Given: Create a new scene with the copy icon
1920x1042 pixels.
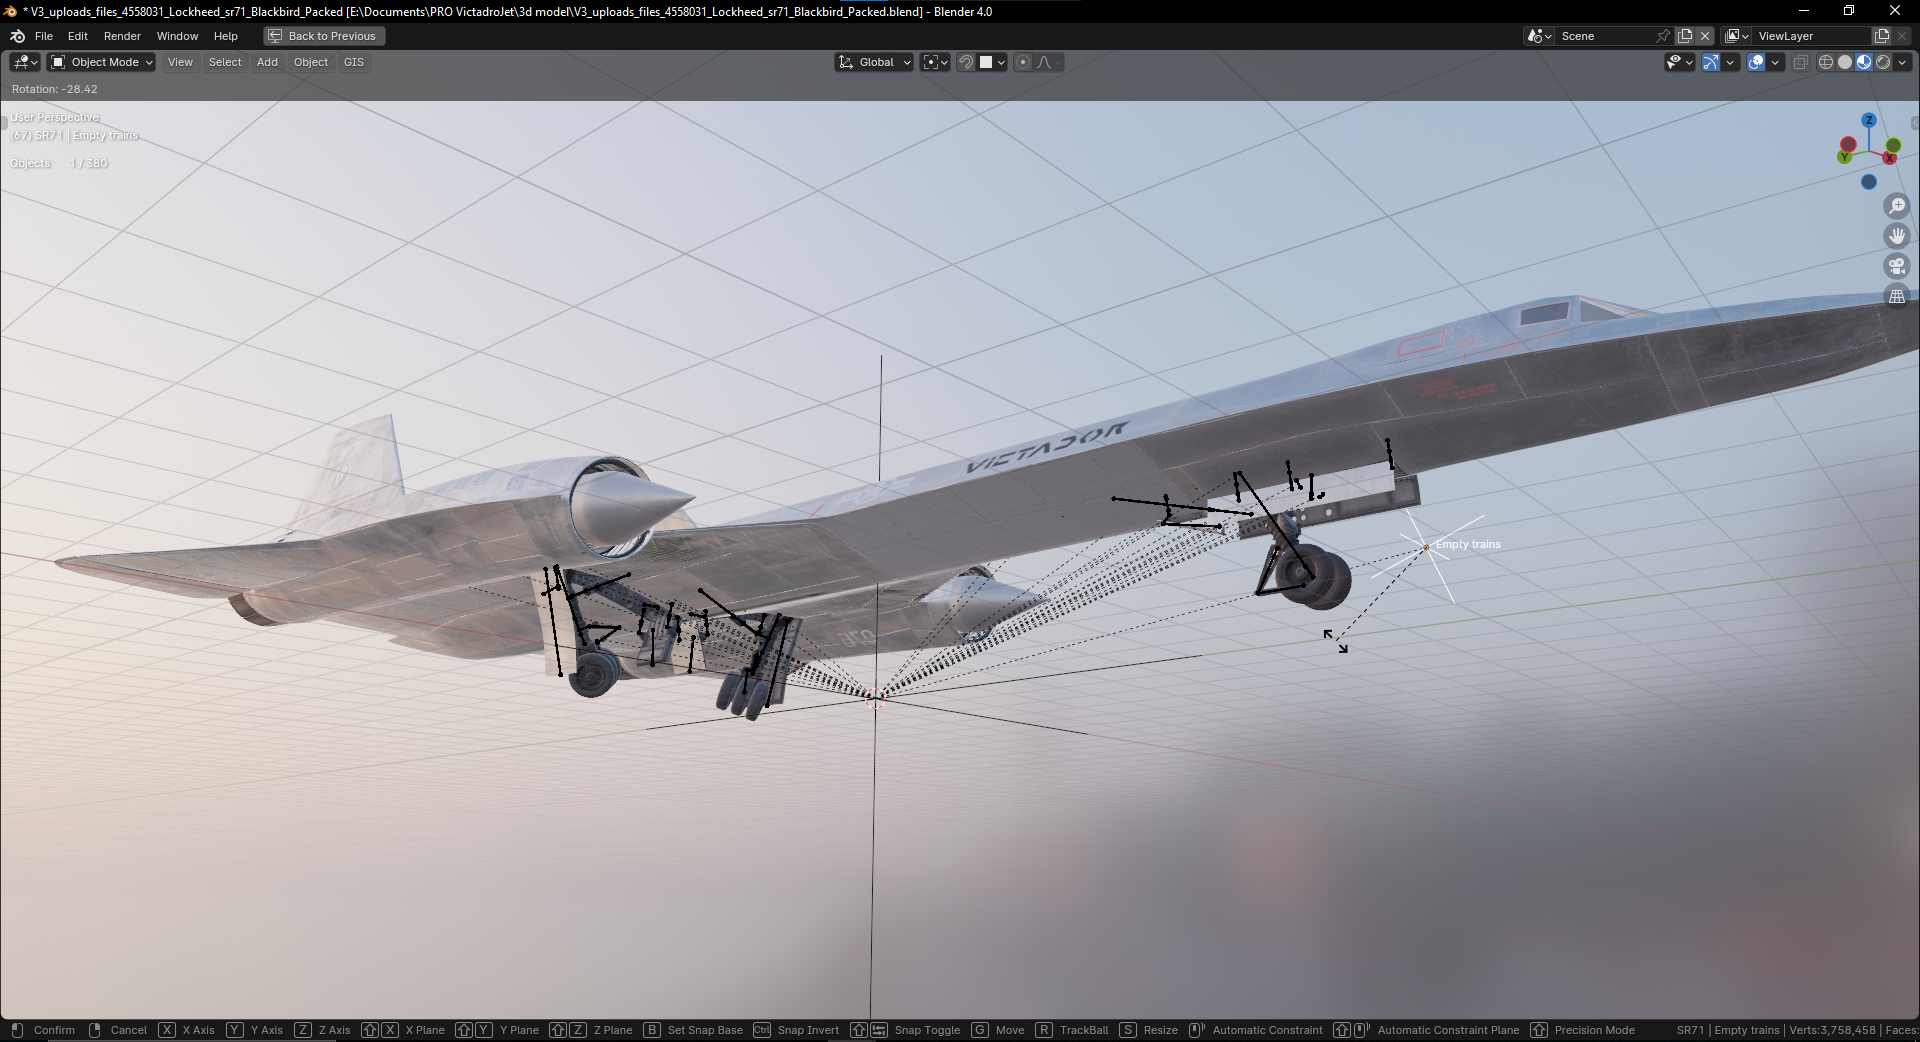Looking at the screenshot, I should [1685, 36].
